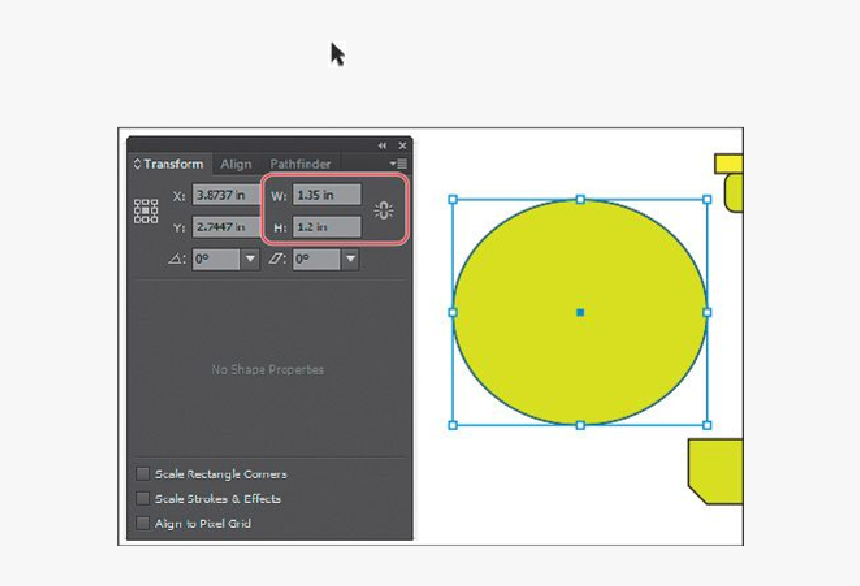Click the X position field
The height and width of the screenshot is (586, 860).
pos(225,195)
